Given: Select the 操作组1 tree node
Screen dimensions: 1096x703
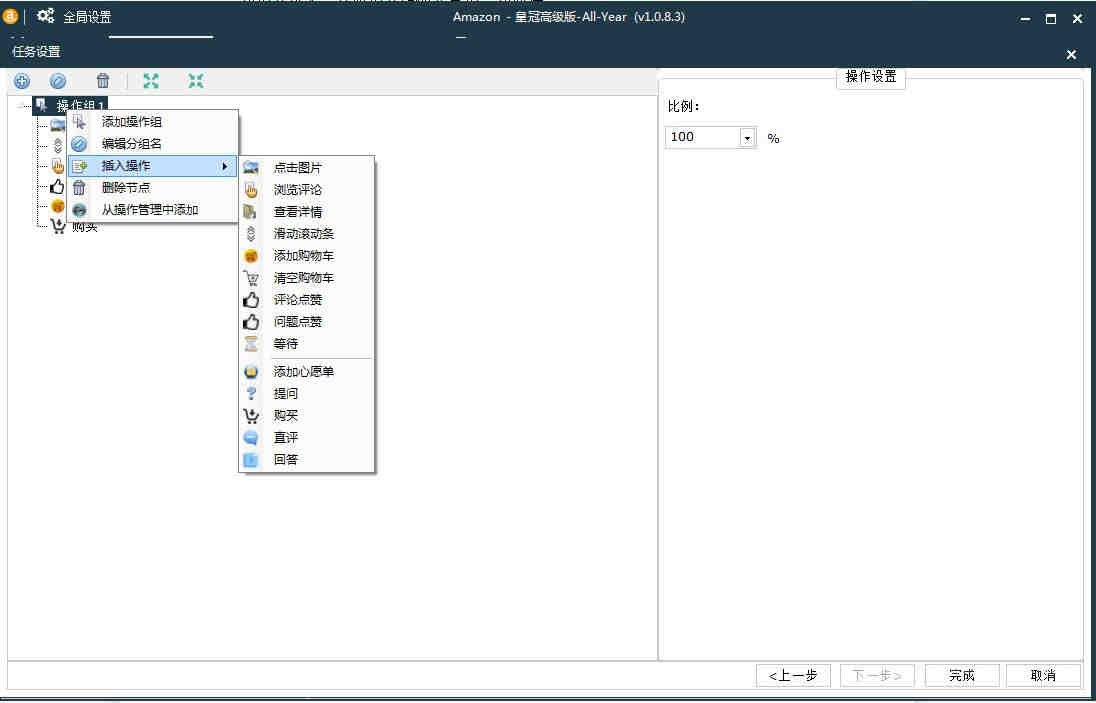Looking at the screenshot, I should tap(71, 106).
